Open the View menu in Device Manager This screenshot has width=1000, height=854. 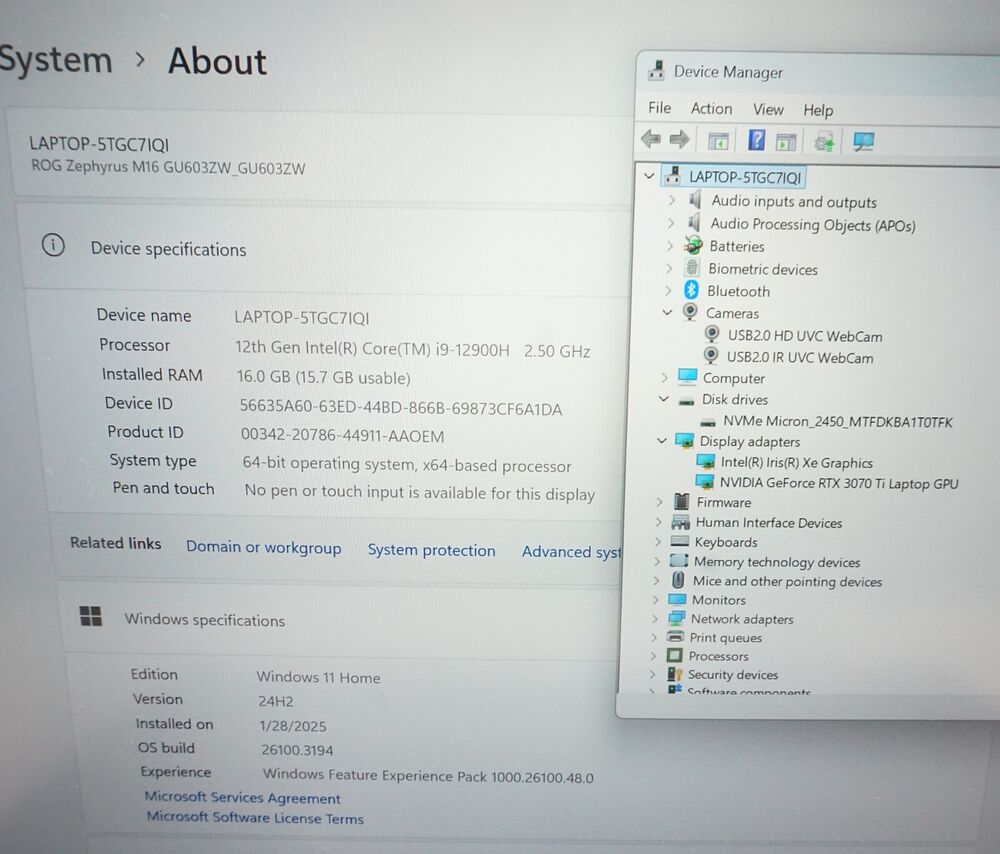[768, 110]
